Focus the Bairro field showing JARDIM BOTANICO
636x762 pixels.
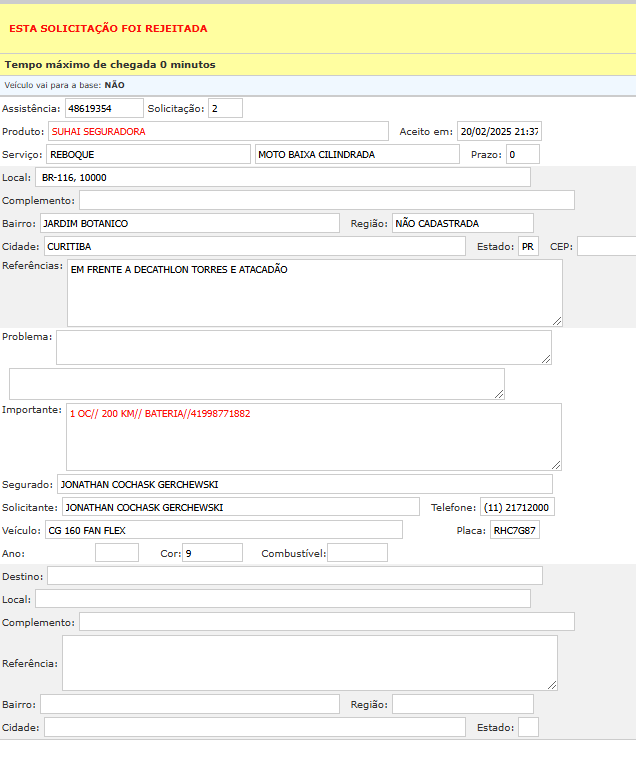(190, 223)
